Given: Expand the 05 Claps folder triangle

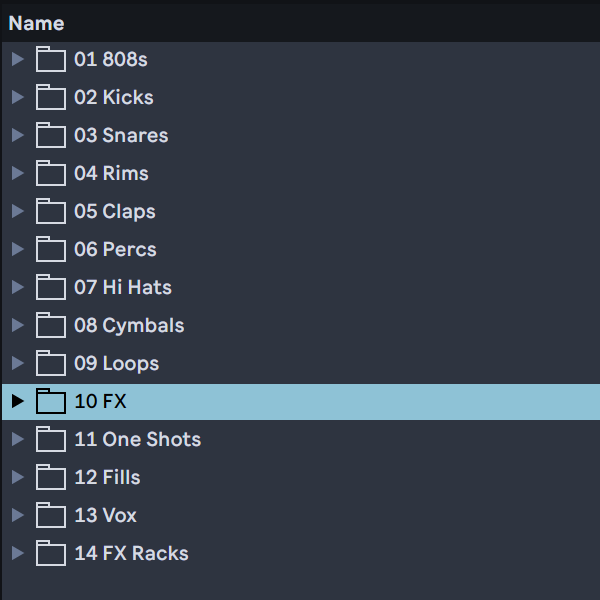Looking at the screenshot, I should coord(17,211).
